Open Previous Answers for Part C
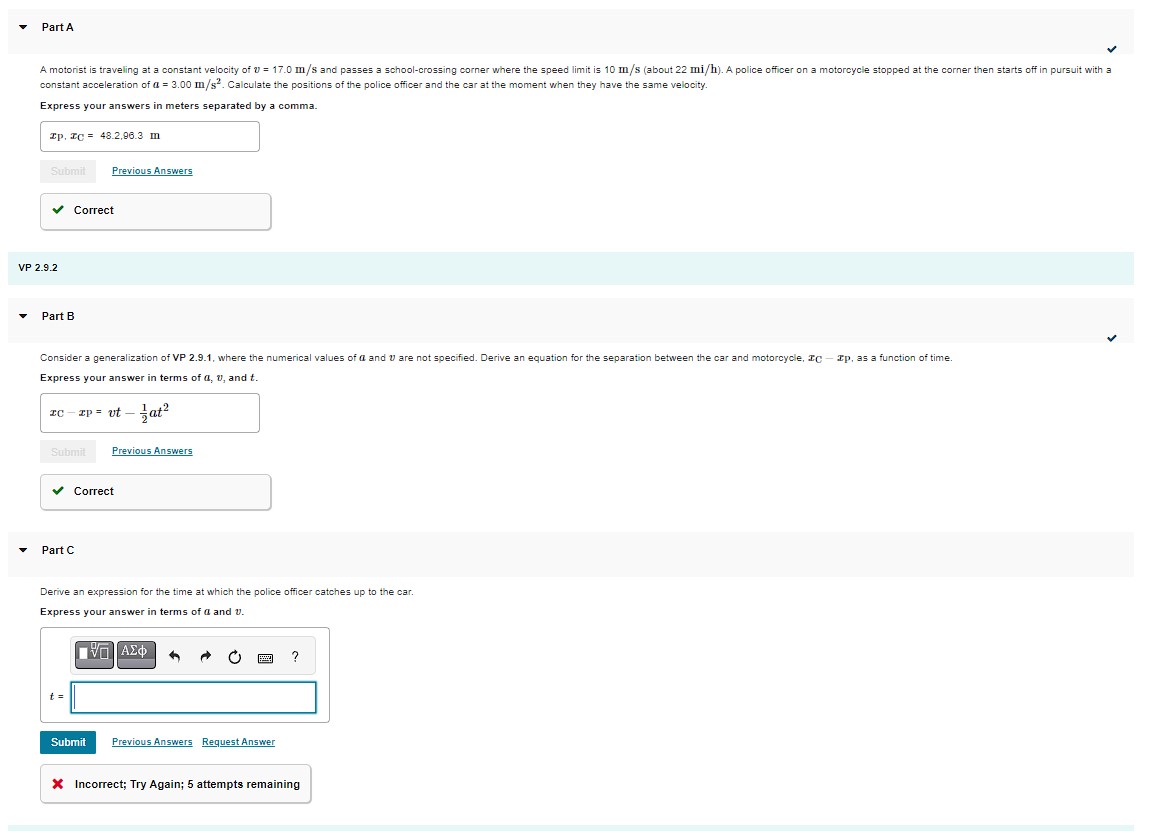The height and width of the screenshot is (831, 1152). point(151,742)
